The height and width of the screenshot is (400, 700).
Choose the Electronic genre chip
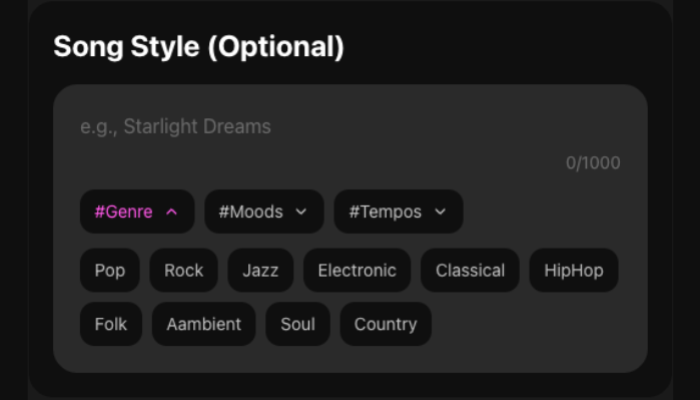pyautogui.click(x=357, y=270)
